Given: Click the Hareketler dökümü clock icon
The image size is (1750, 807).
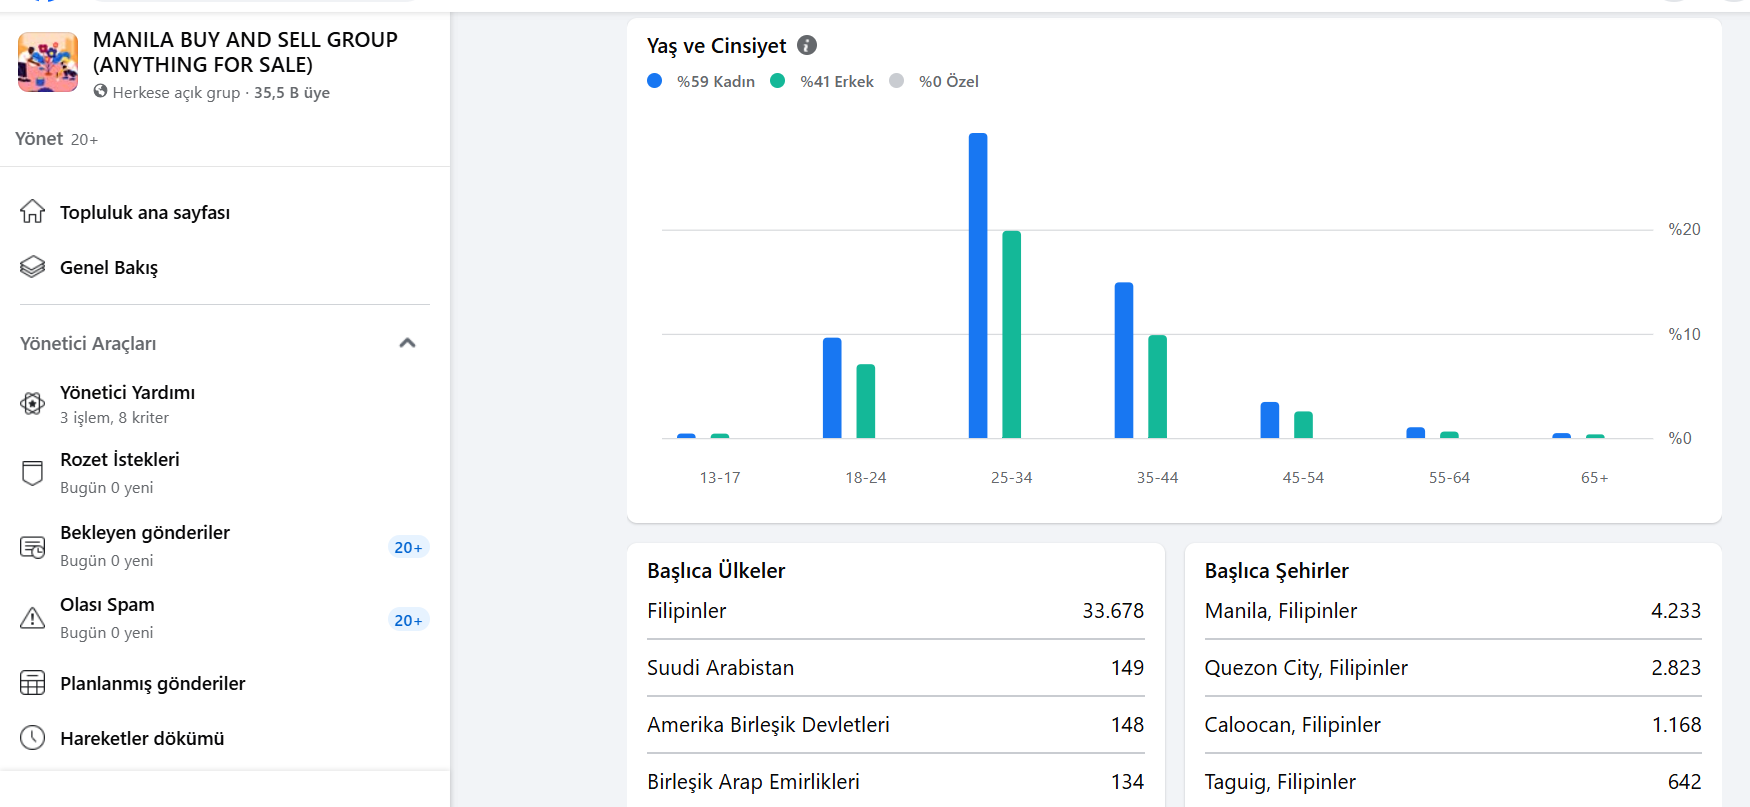Looking at the screenshot, I should pos(33,738).
